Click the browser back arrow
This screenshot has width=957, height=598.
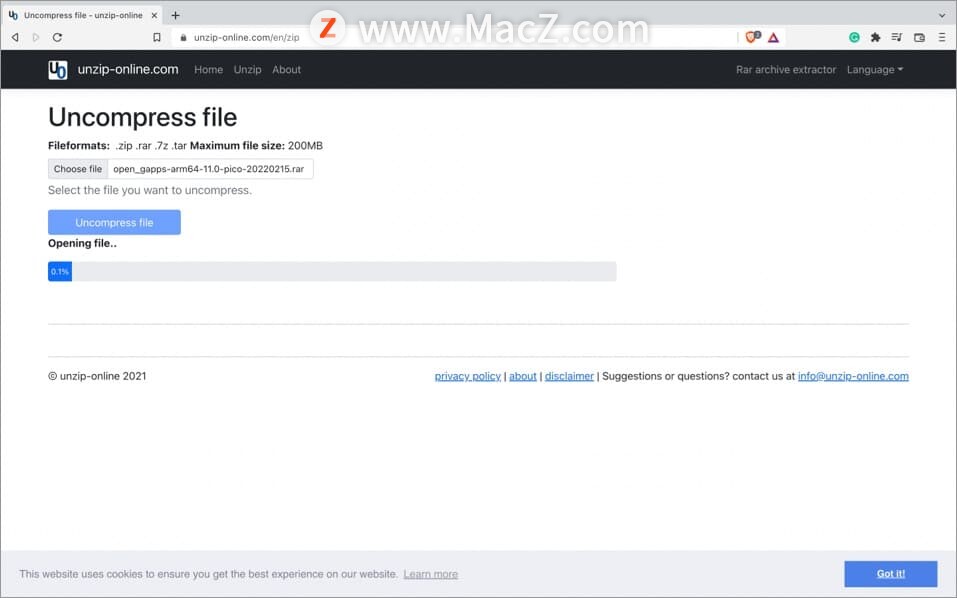point(15,37)
